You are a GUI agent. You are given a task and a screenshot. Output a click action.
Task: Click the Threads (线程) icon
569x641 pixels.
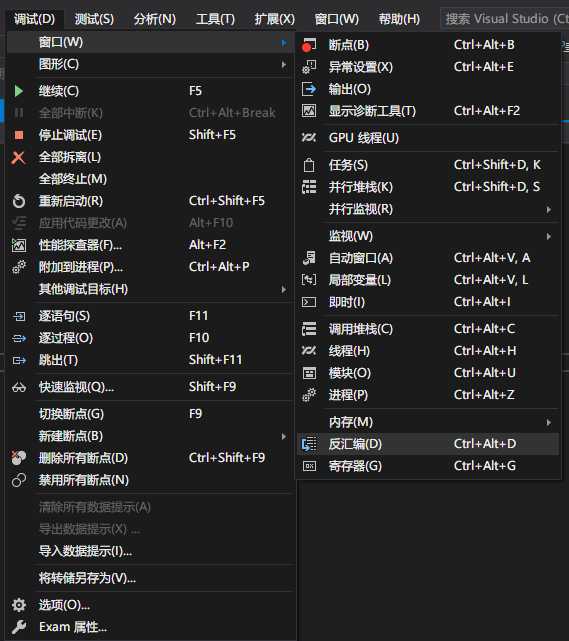pos(309,351)
